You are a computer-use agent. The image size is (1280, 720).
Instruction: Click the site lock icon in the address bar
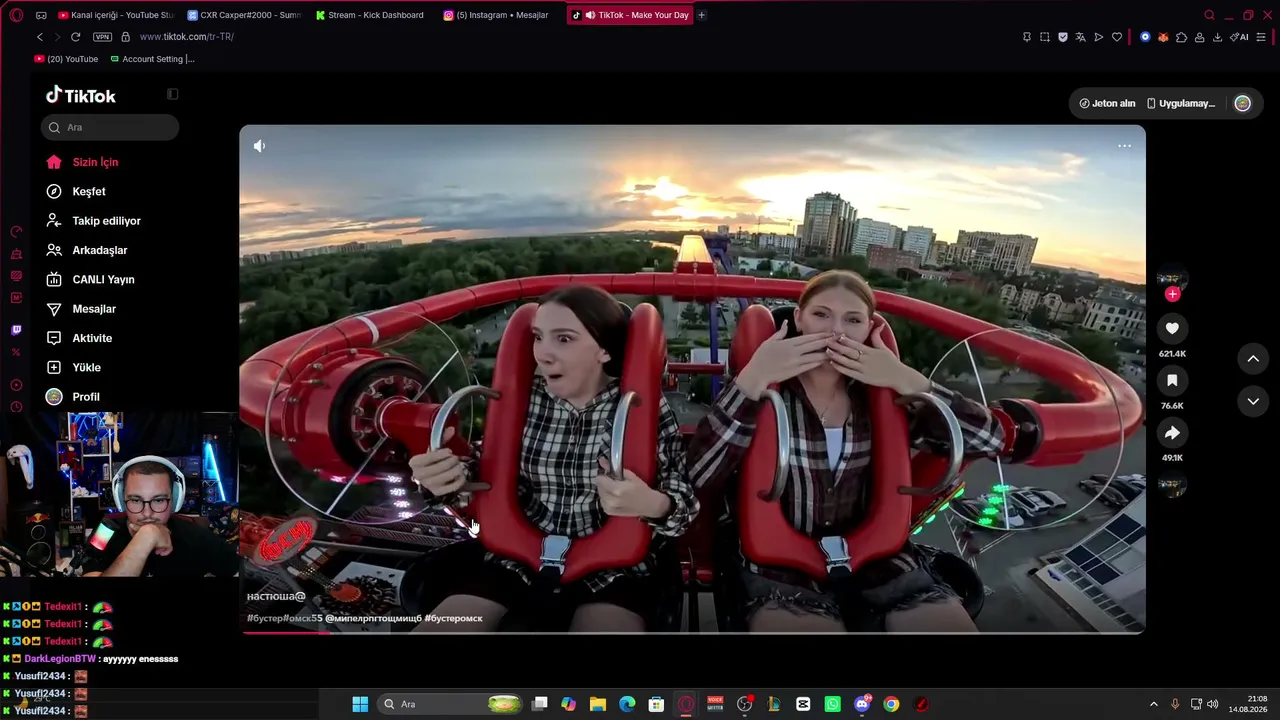point(125,37)
